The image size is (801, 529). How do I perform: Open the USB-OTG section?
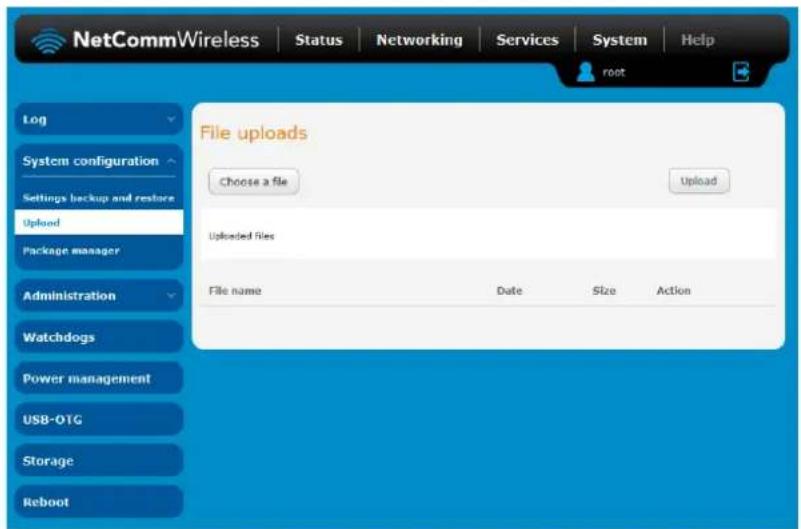click(99, 420)
